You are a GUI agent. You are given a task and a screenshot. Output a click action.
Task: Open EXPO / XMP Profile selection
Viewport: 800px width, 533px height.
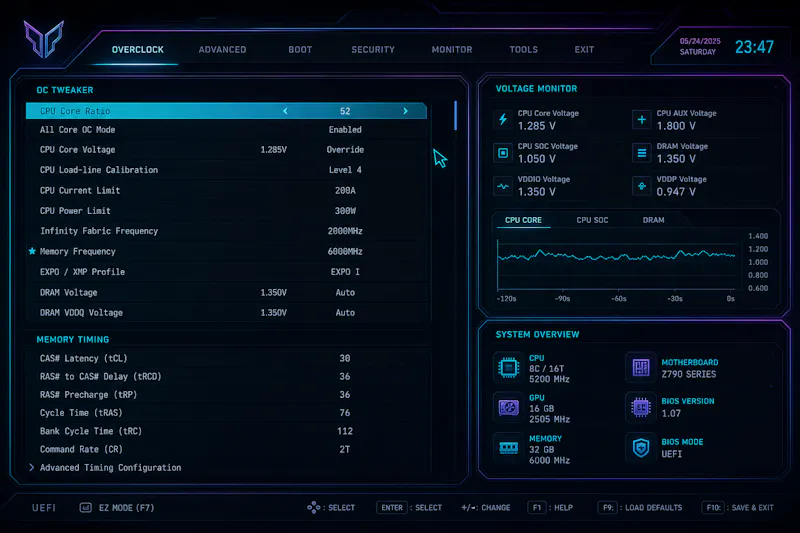tap(345, 272)
